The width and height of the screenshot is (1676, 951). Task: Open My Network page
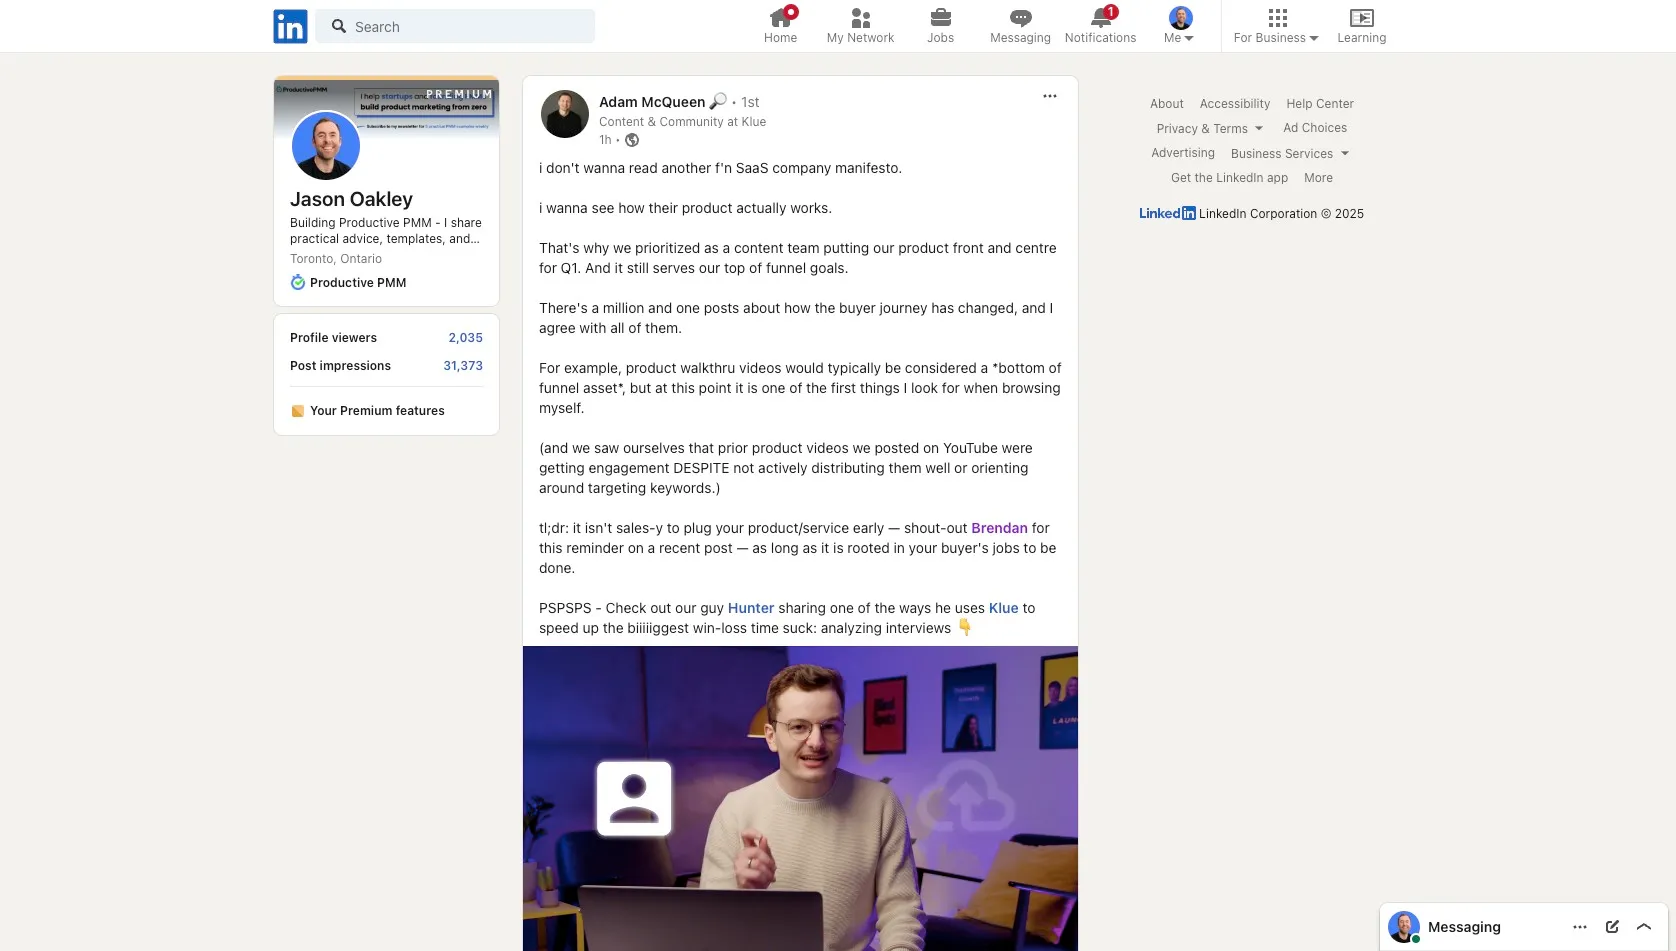coord(860,25)
